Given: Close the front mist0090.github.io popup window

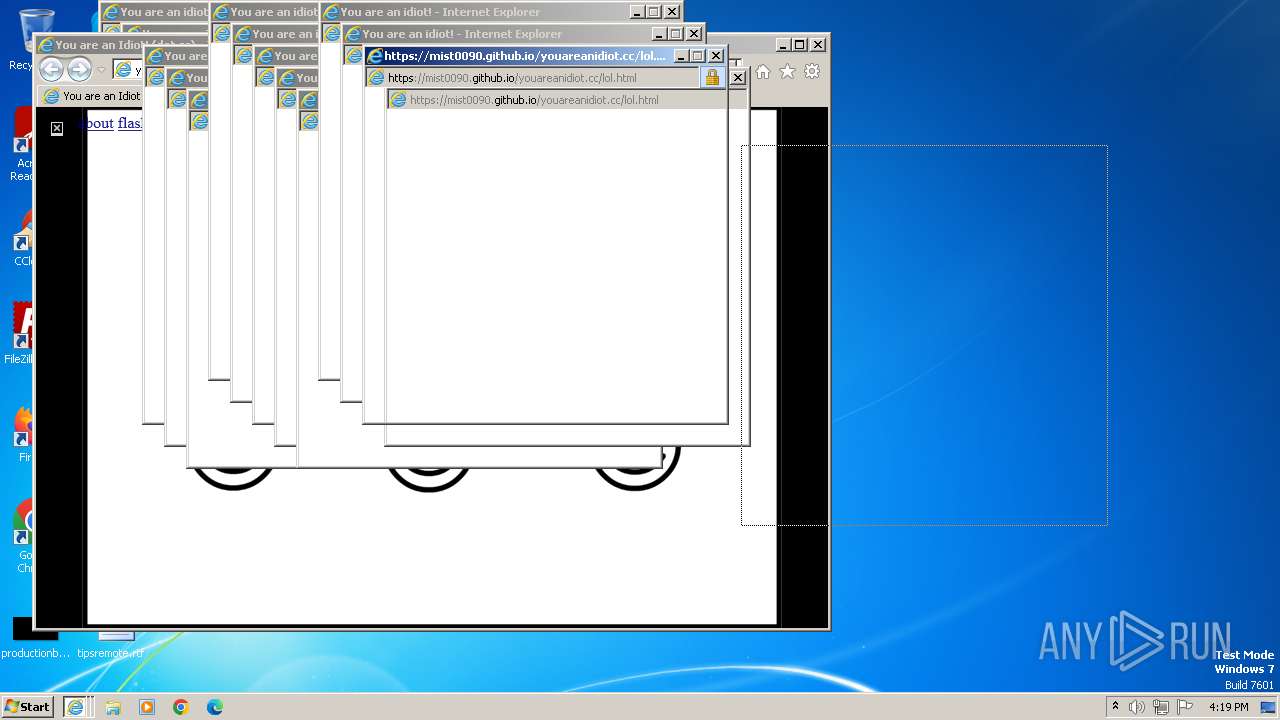Looking at the screenshot, I should point(716,56).
